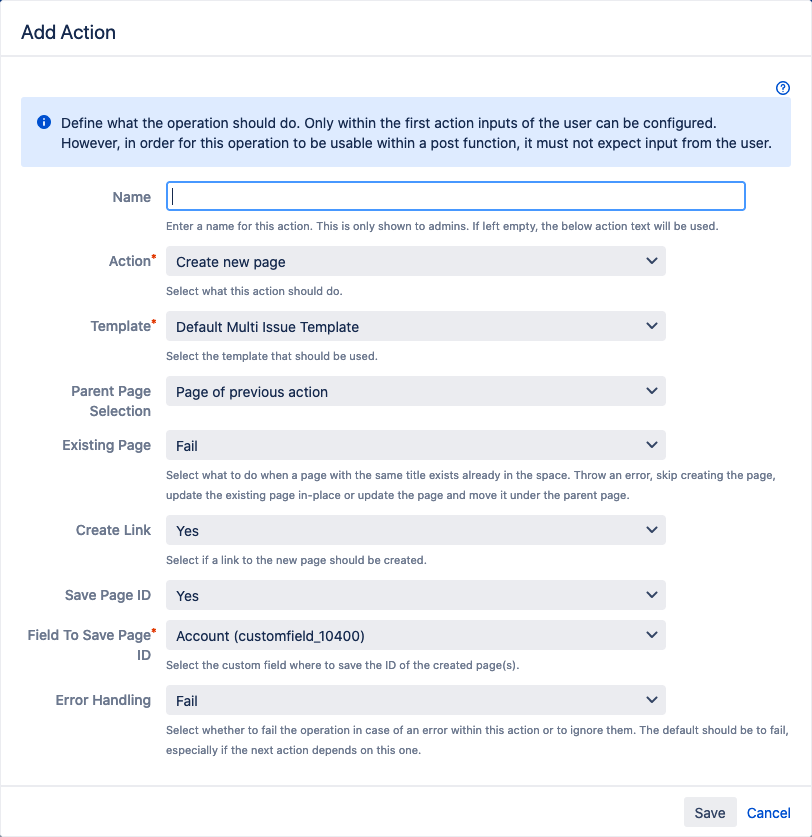The image size is (812, 837).
Task: Click the blue info icon in banner
Action: point(44,123)
